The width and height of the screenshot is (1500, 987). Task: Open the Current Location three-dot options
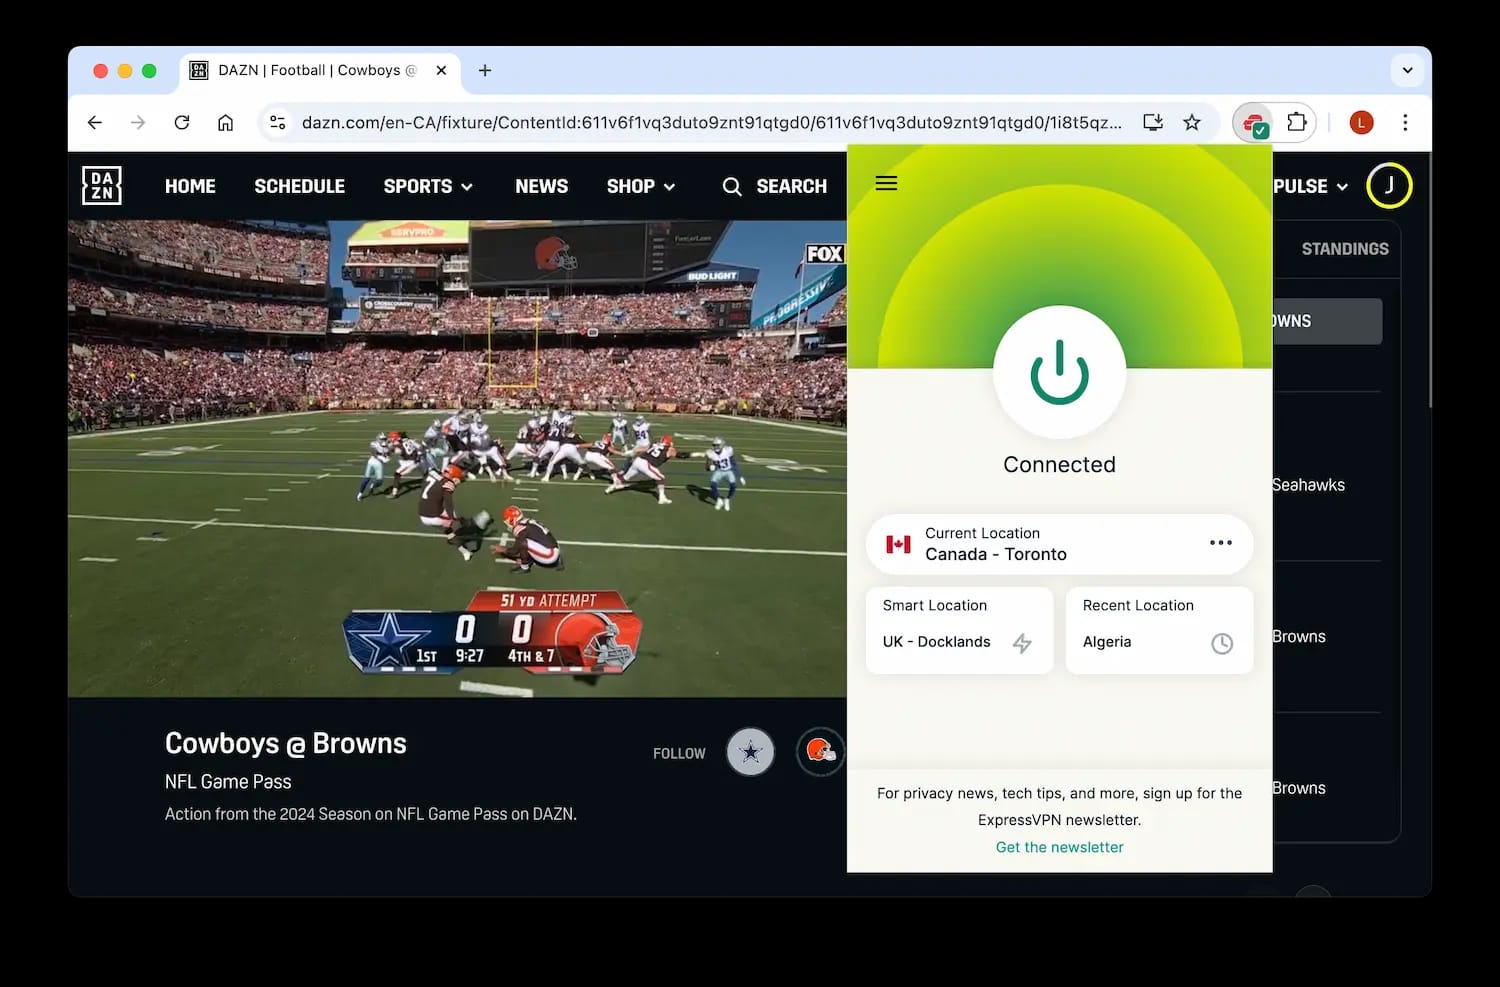tap(1220, 543)
